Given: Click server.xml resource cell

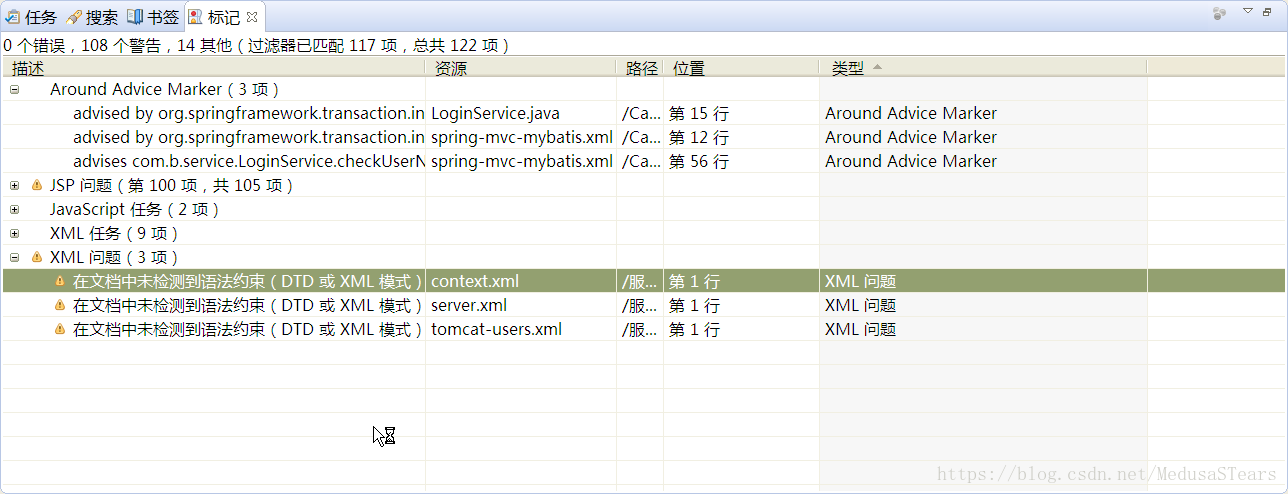Looking at the screenshot, I should 469,305.
